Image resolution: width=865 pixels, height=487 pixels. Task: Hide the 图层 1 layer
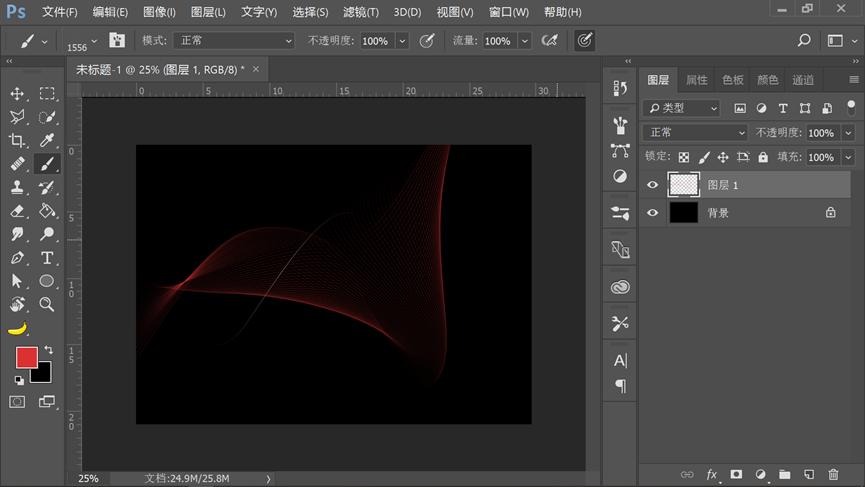click(653, 185)
